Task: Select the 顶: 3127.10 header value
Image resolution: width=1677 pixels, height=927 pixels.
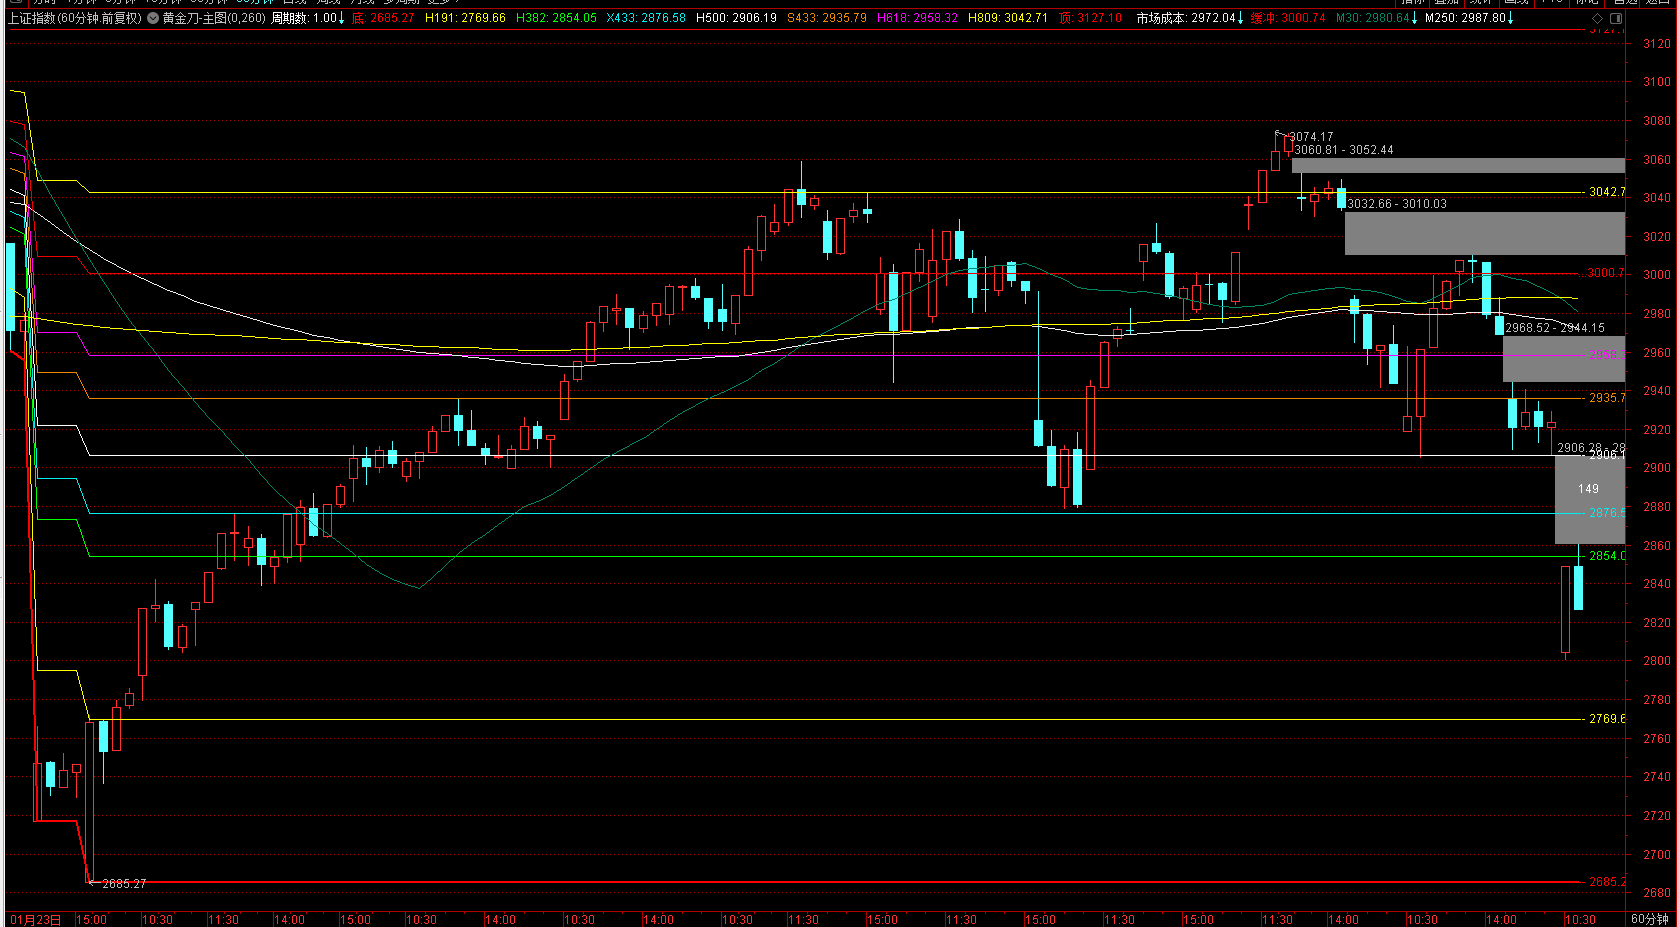Action: tap(1090, 18)
